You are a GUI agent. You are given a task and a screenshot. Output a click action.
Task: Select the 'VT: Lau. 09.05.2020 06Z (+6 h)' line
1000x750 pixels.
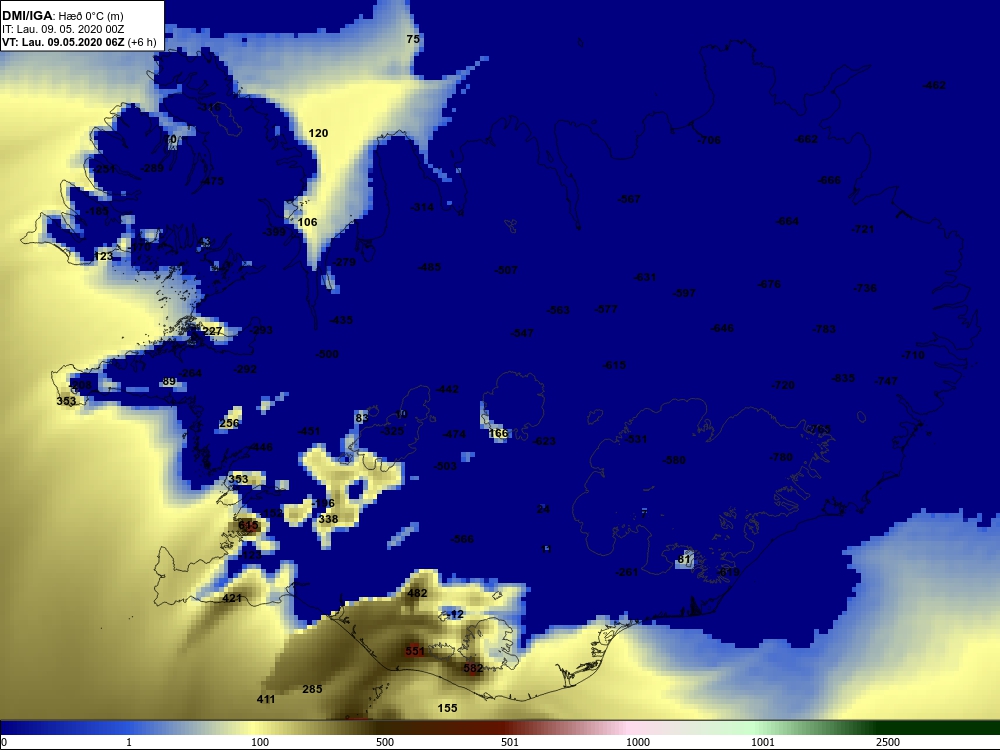coord(79,43)
